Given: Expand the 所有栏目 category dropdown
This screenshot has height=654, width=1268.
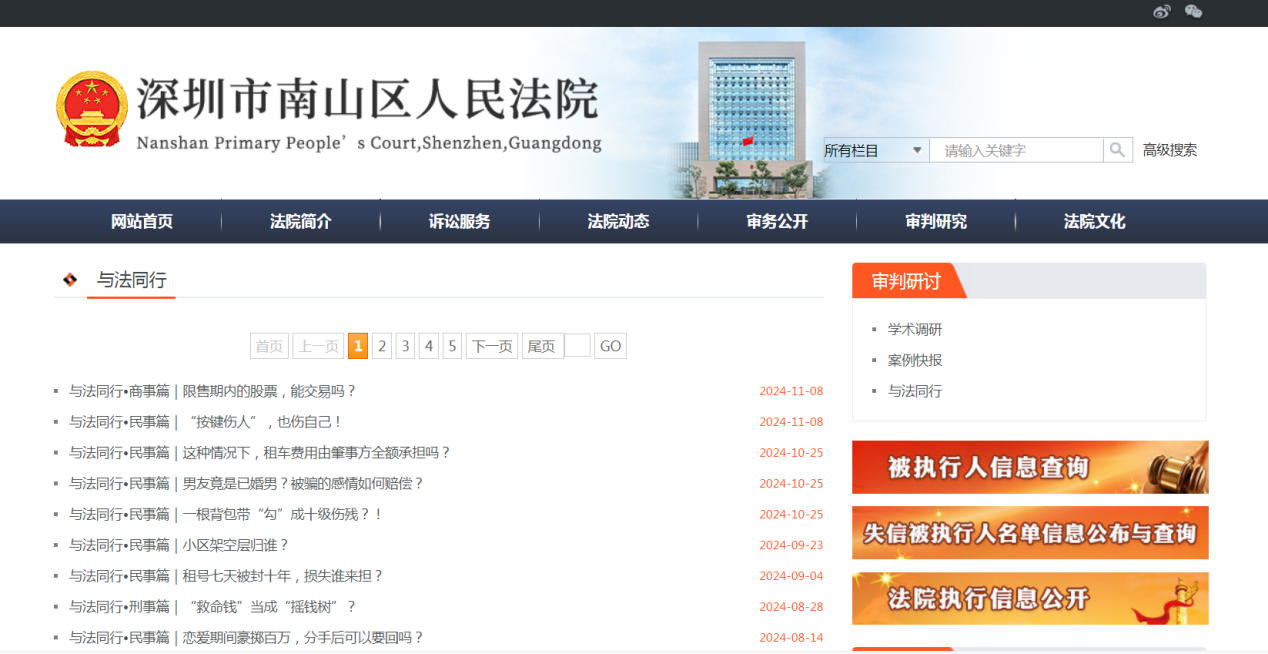Looking at the screenshot, I should [x=875, y=150].
